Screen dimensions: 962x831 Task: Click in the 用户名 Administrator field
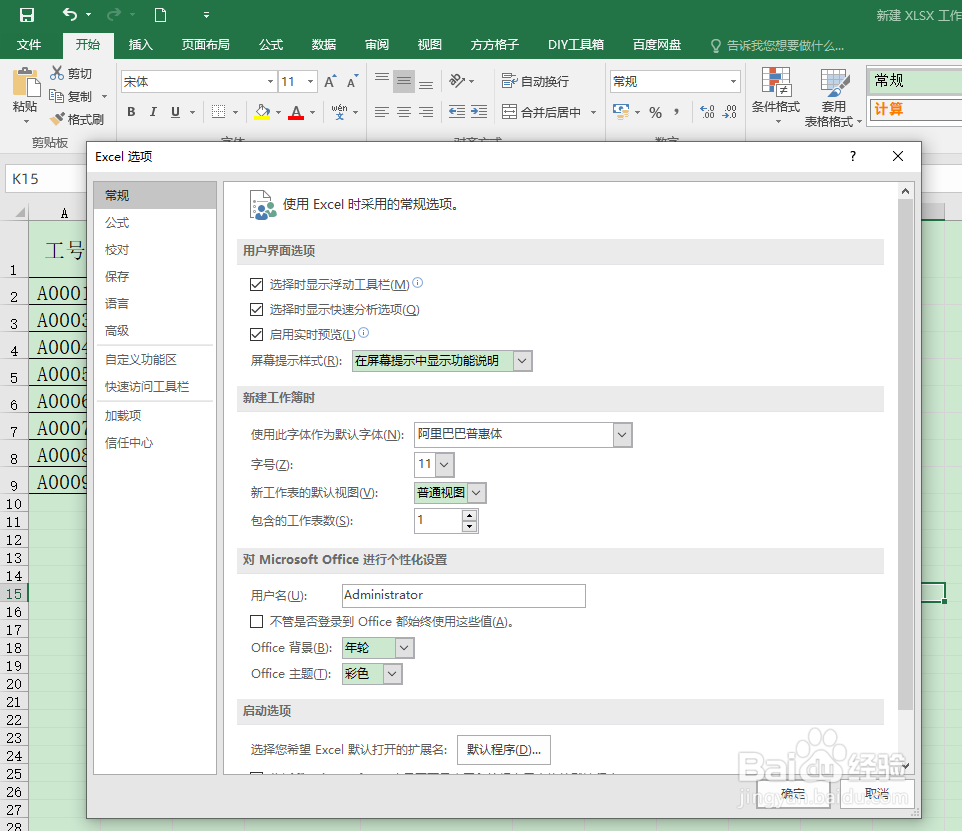coord(464,595)
